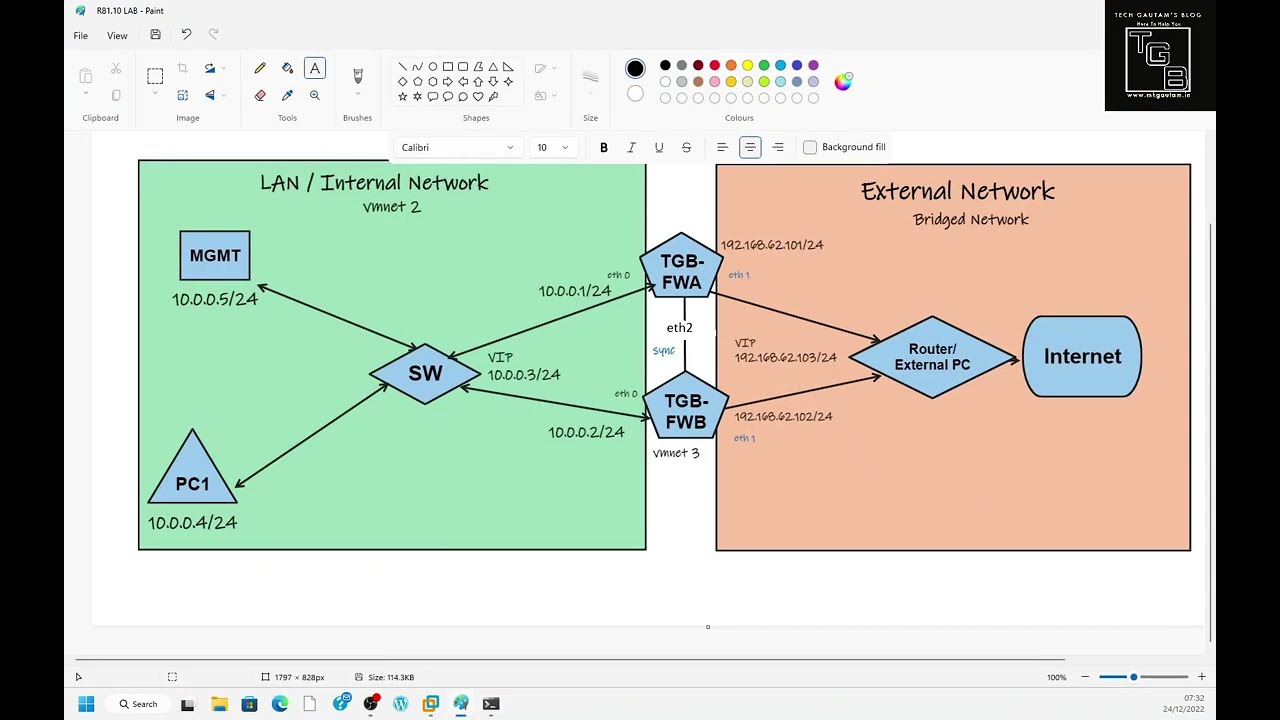Open the Windows Start menu

pos(86,704)
